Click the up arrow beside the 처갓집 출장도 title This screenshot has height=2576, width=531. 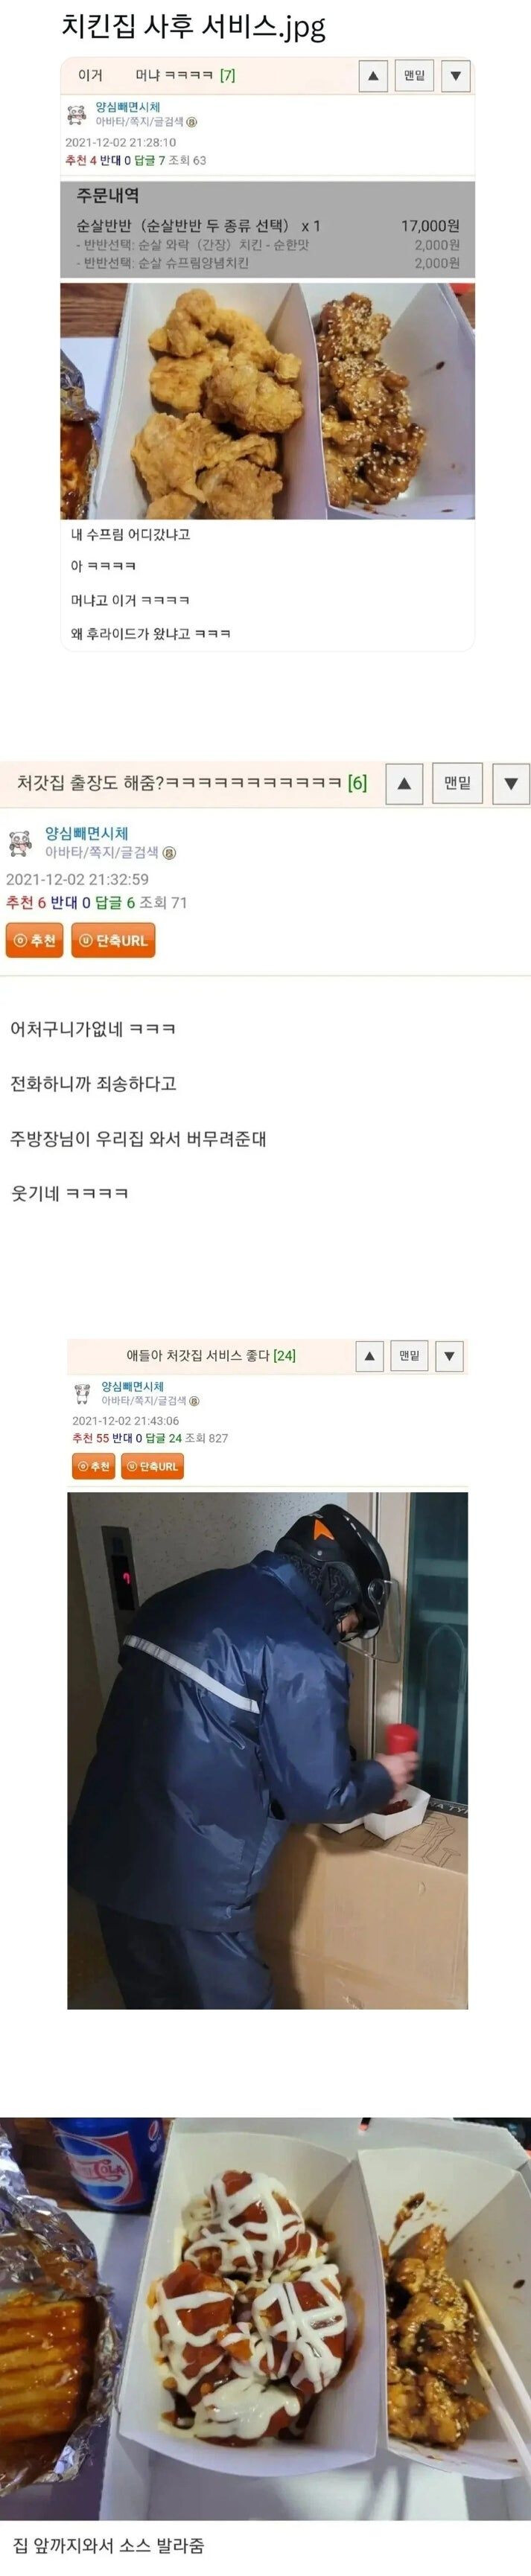tap(404, 784)
